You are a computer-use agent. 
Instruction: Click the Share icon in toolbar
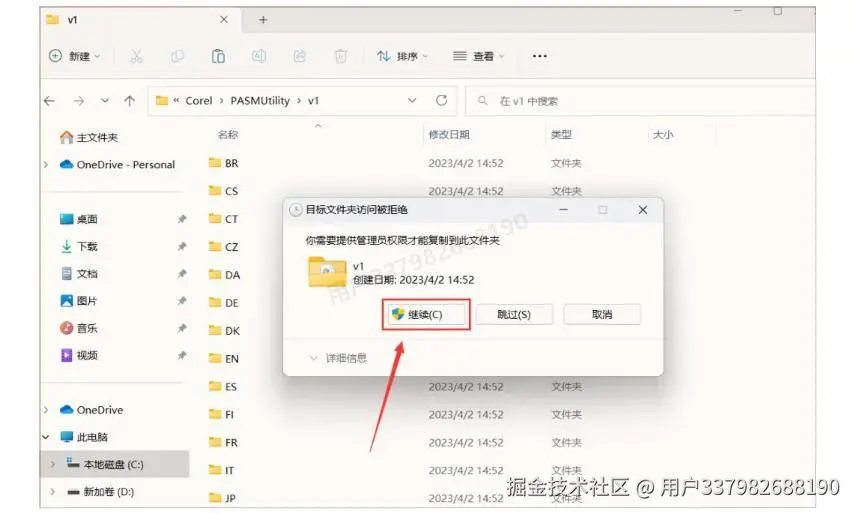(x=299, y=56)
